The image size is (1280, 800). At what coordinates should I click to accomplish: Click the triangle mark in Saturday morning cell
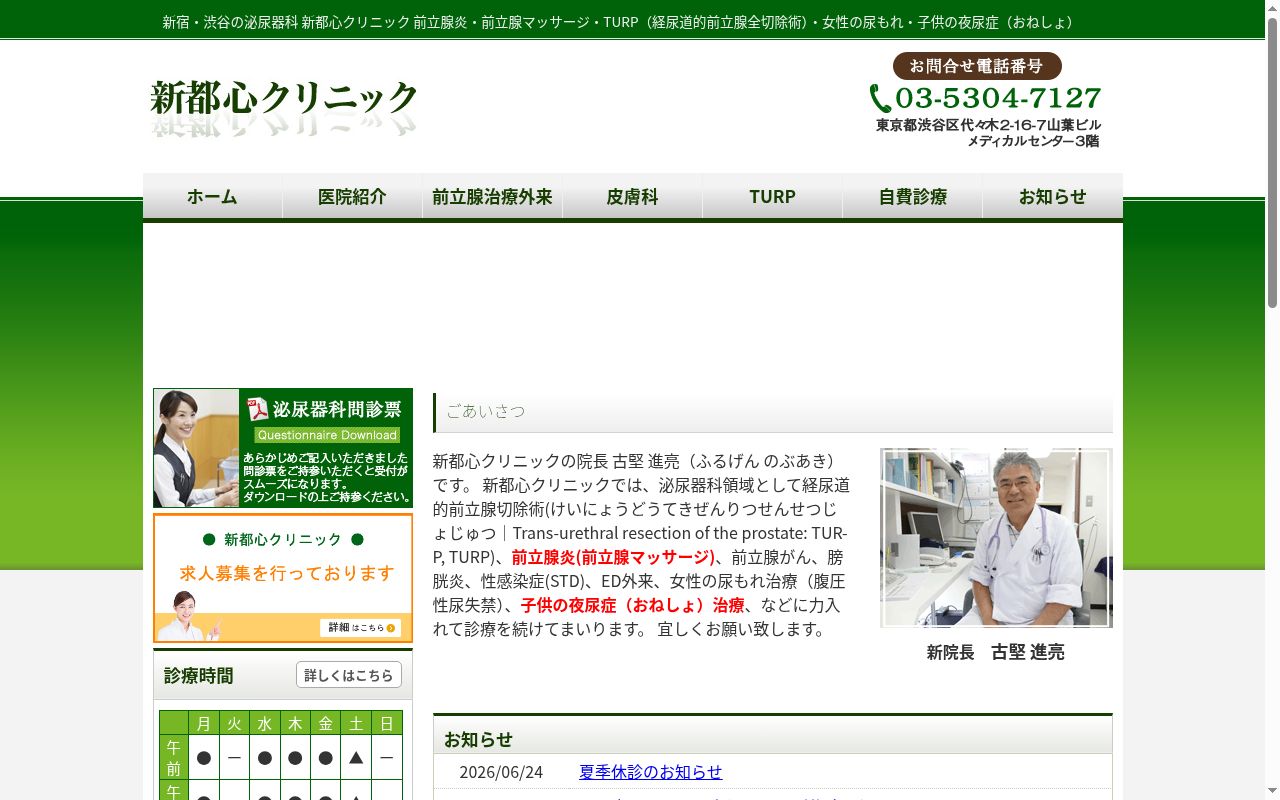click(x=356, y=758)
